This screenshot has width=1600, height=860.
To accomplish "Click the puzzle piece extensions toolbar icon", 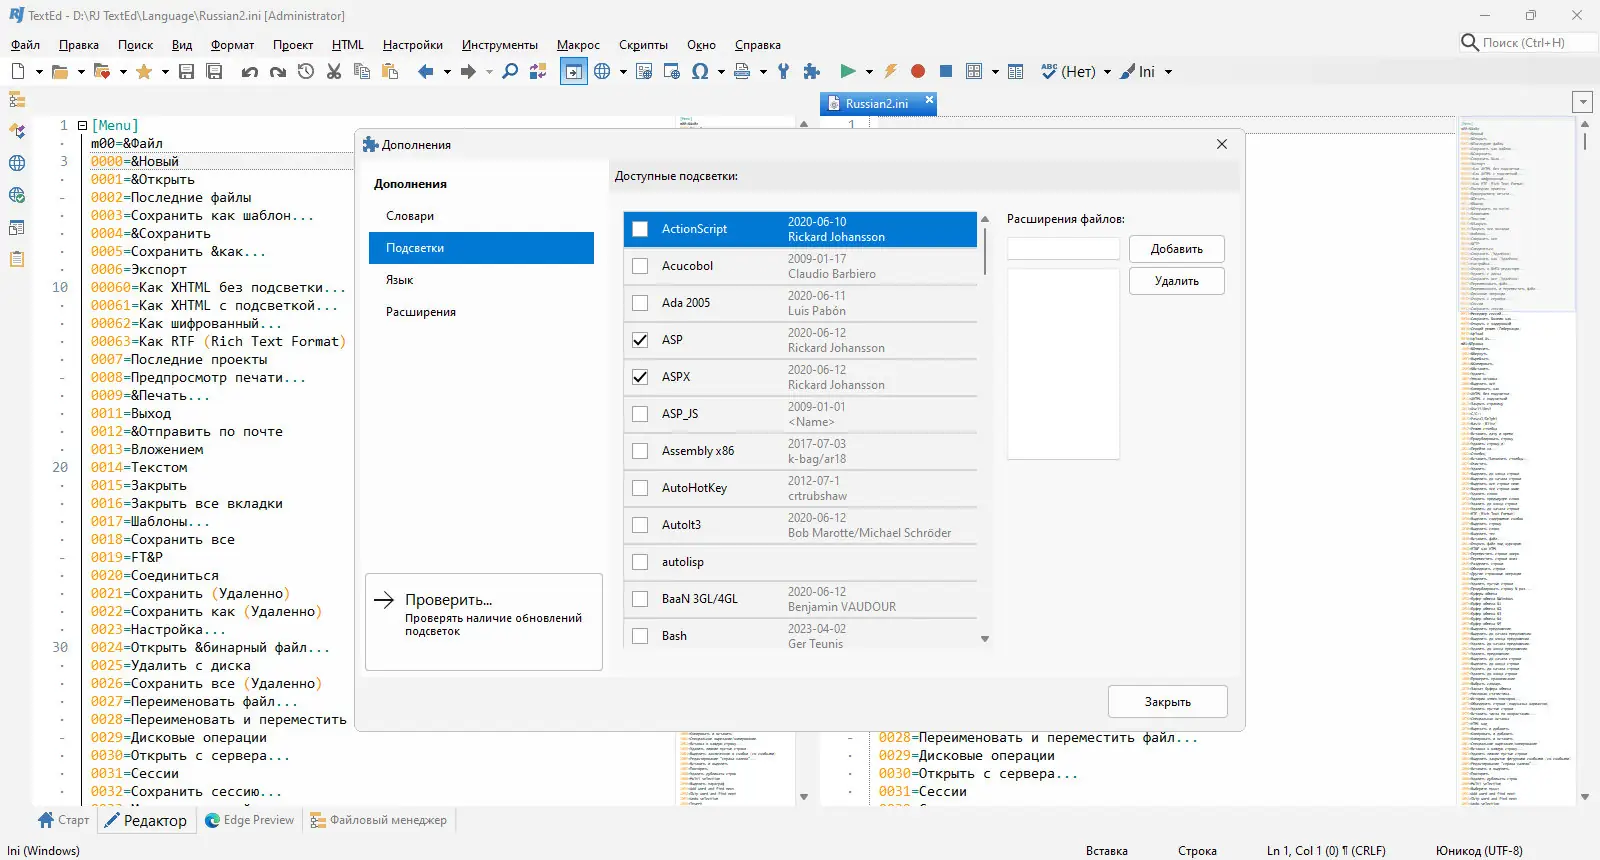I will (x=812, y=71).
